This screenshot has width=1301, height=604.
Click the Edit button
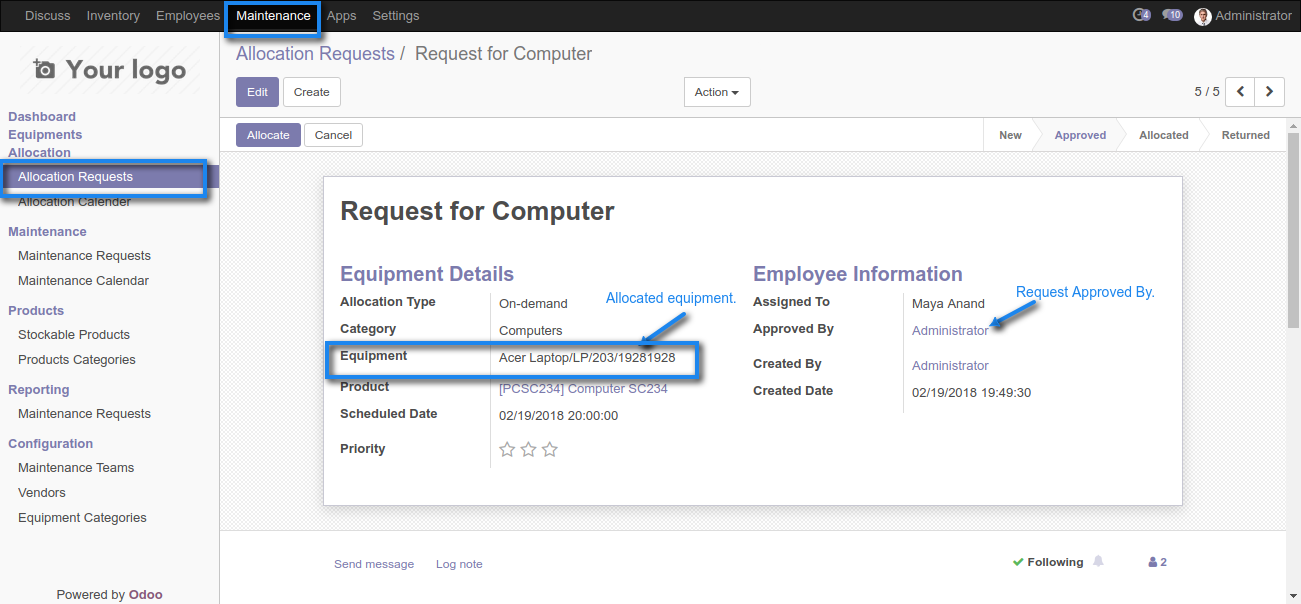[257, 92]
